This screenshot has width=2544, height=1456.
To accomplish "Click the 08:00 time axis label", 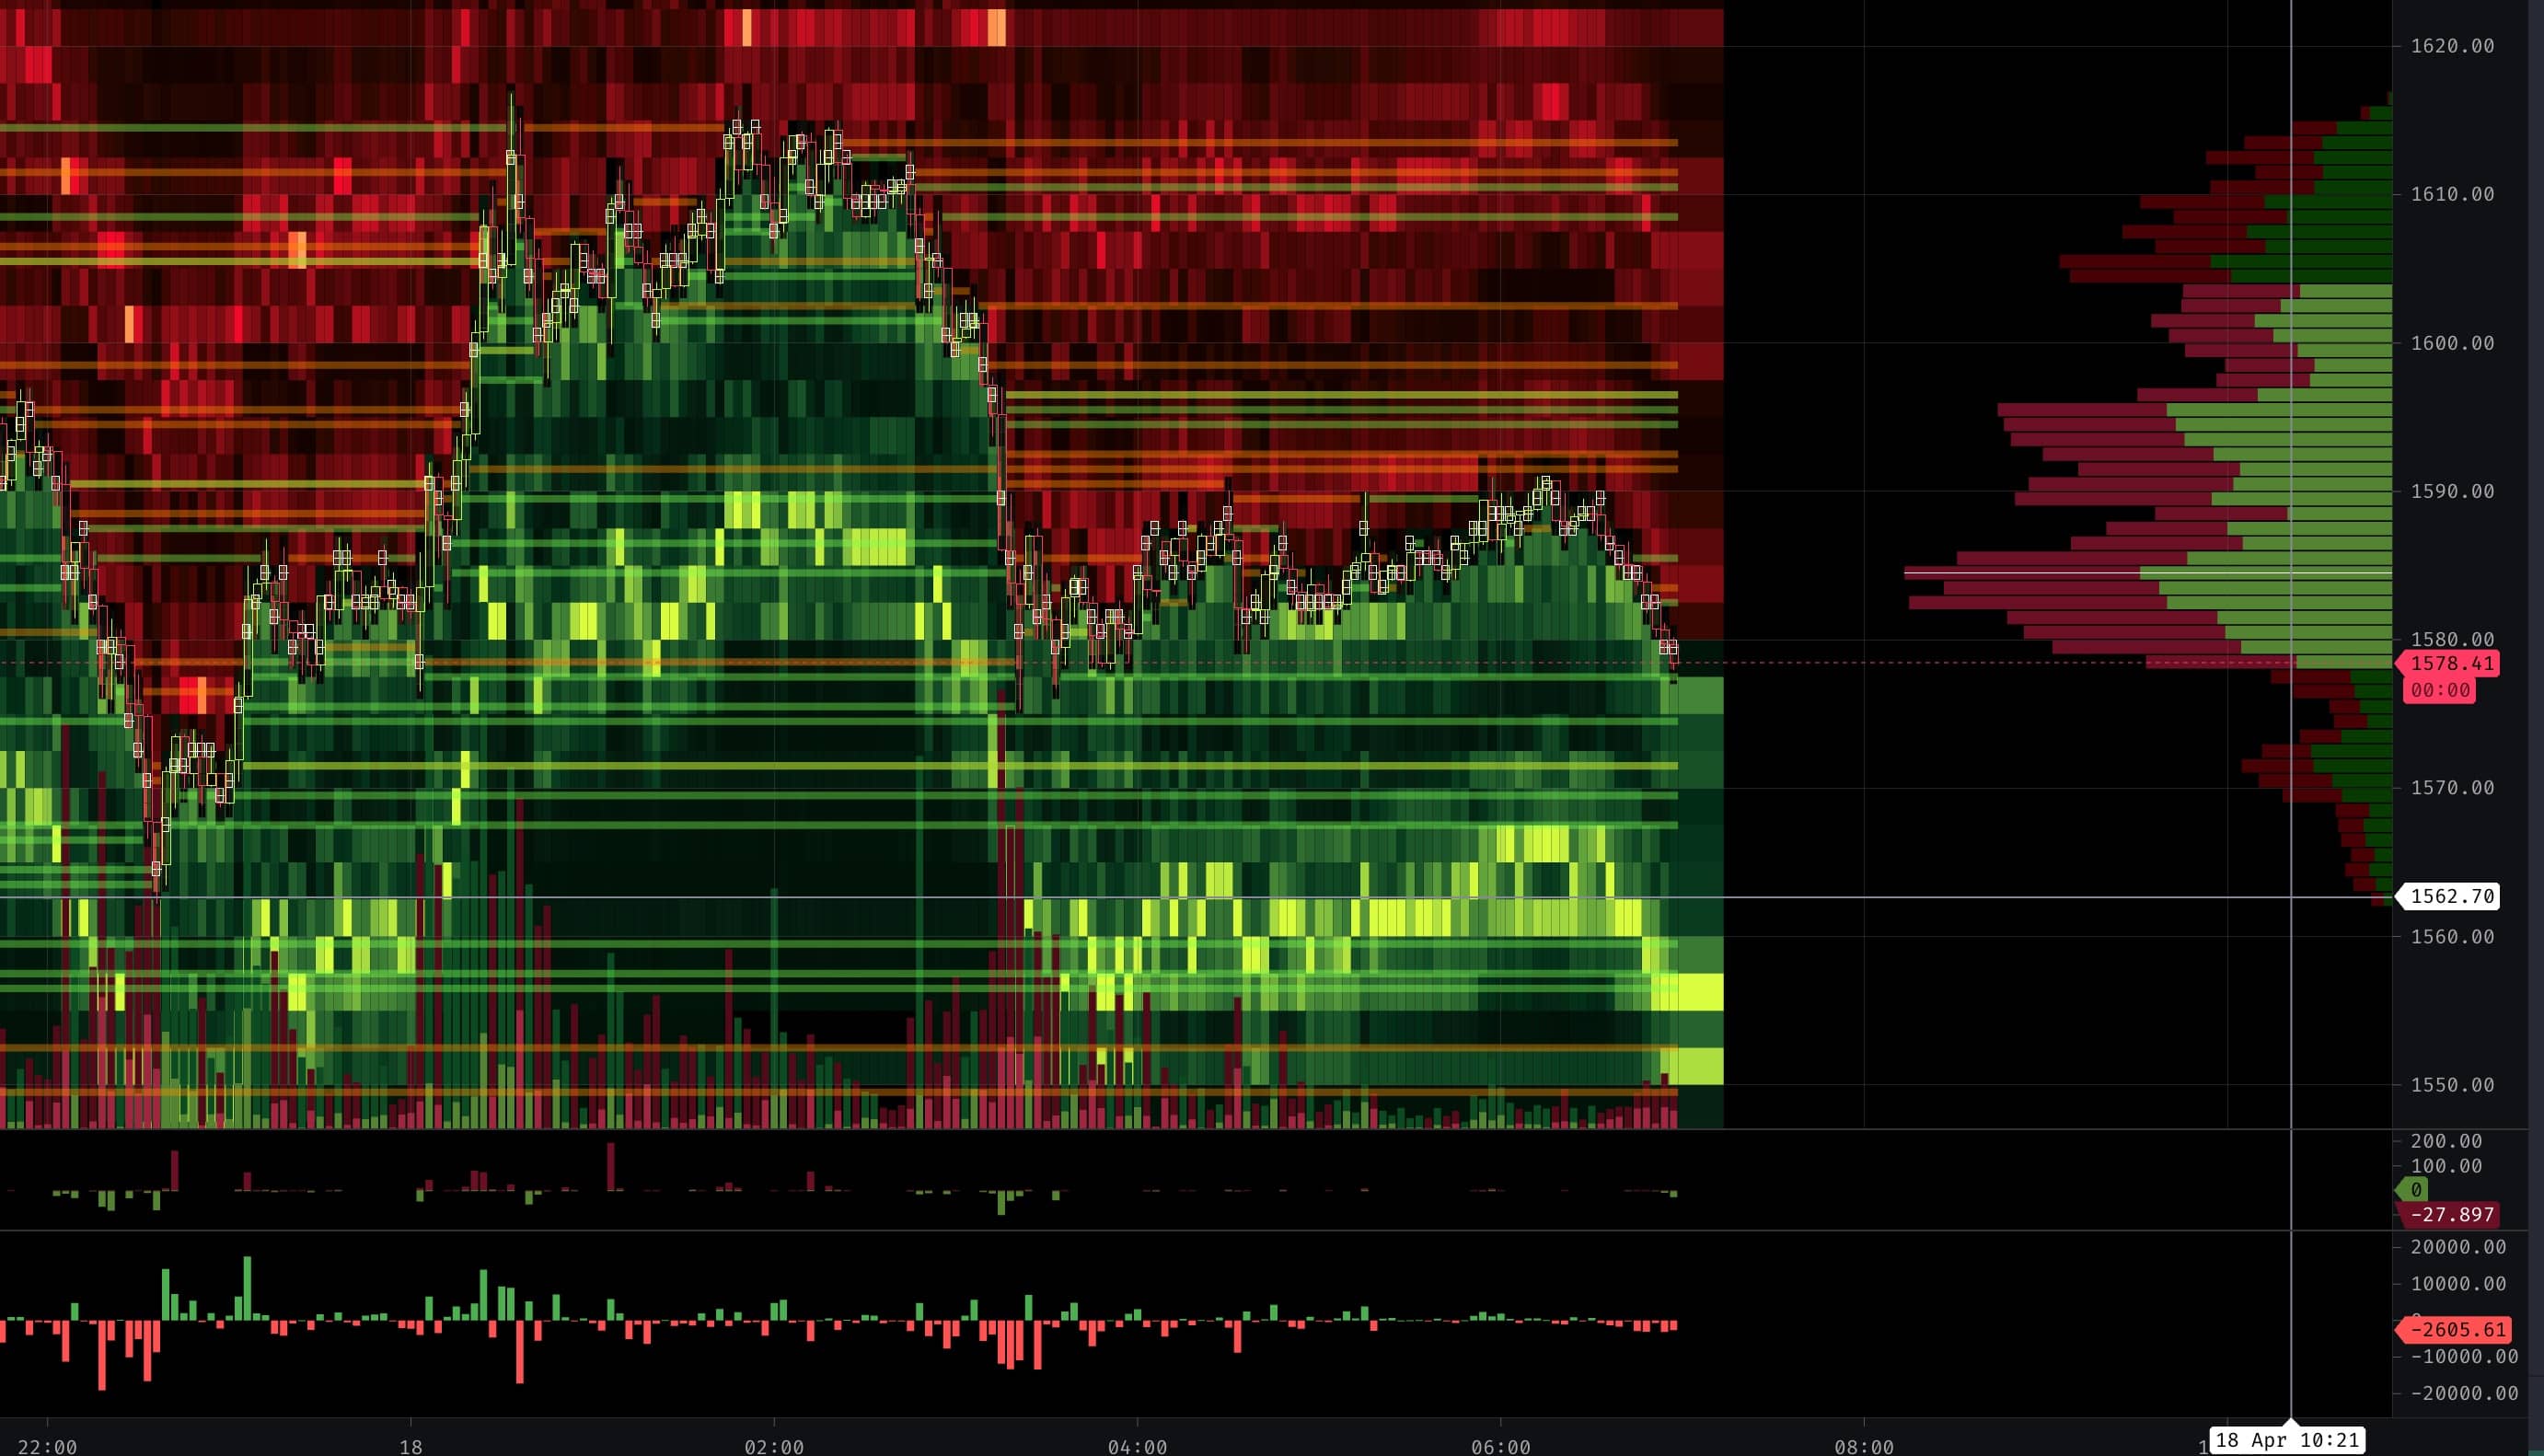I will coord(1863,1446).
